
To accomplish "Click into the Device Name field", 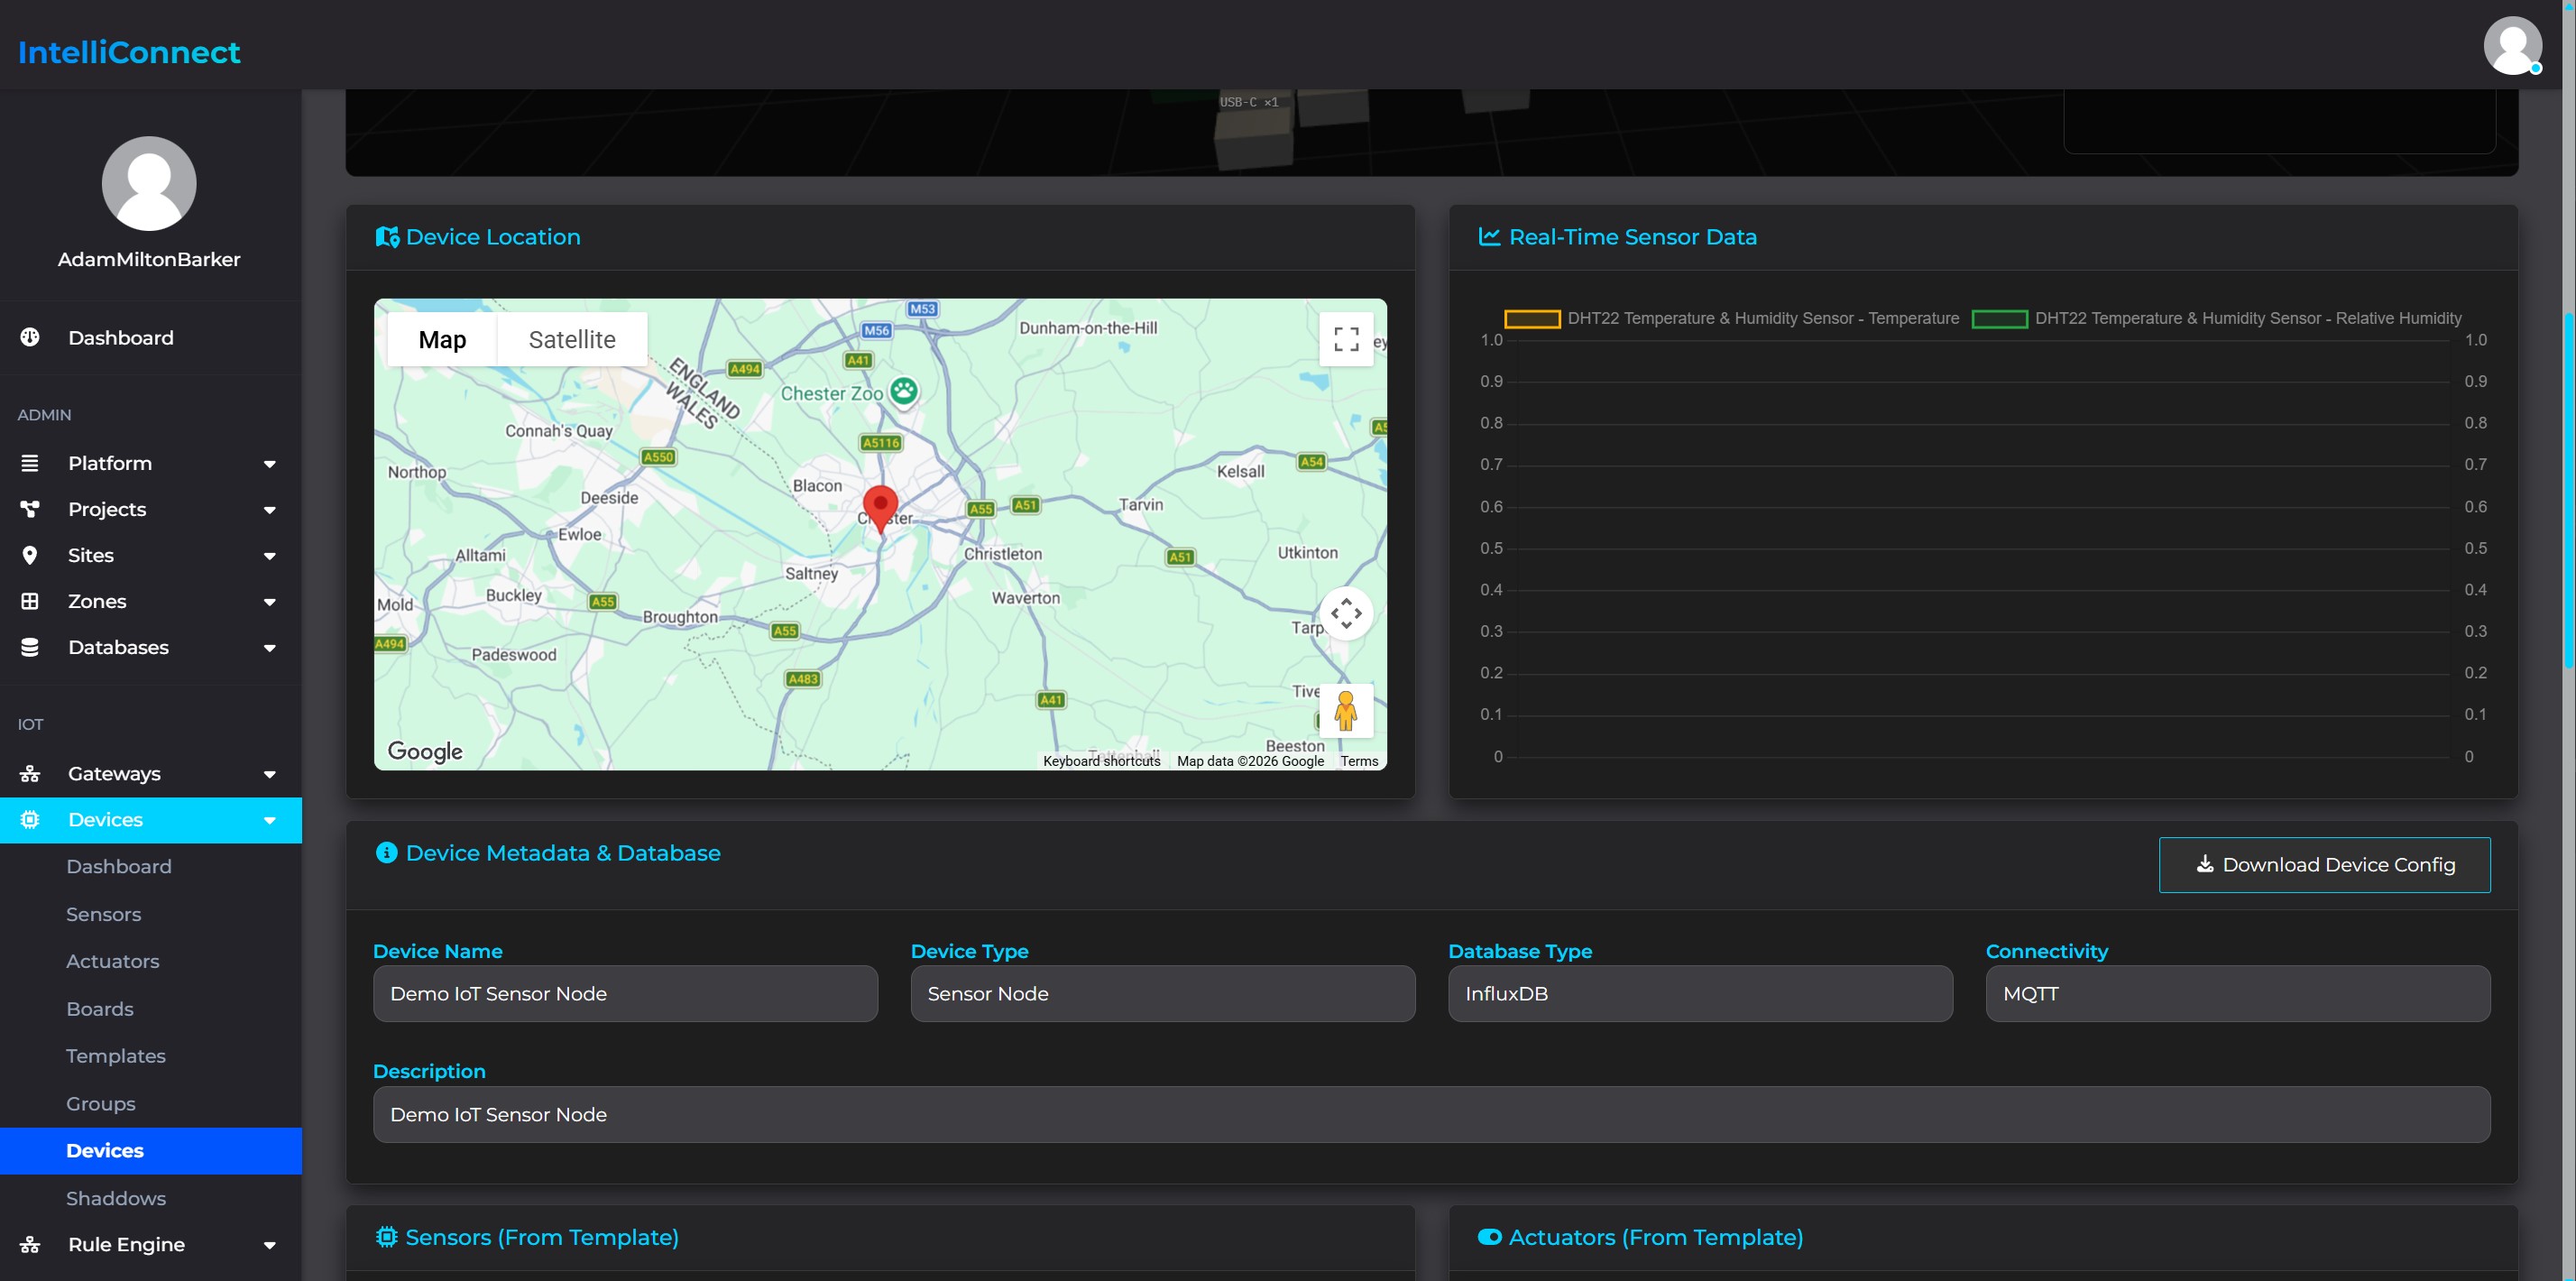I will click(x=625, y=993).
